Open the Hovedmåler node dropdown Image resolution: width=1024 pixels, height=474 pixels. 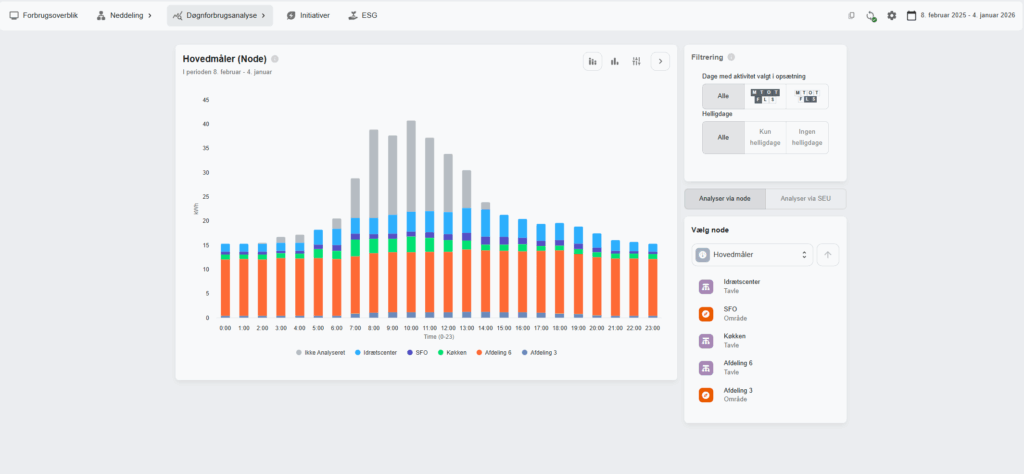[x=752, y=255]
